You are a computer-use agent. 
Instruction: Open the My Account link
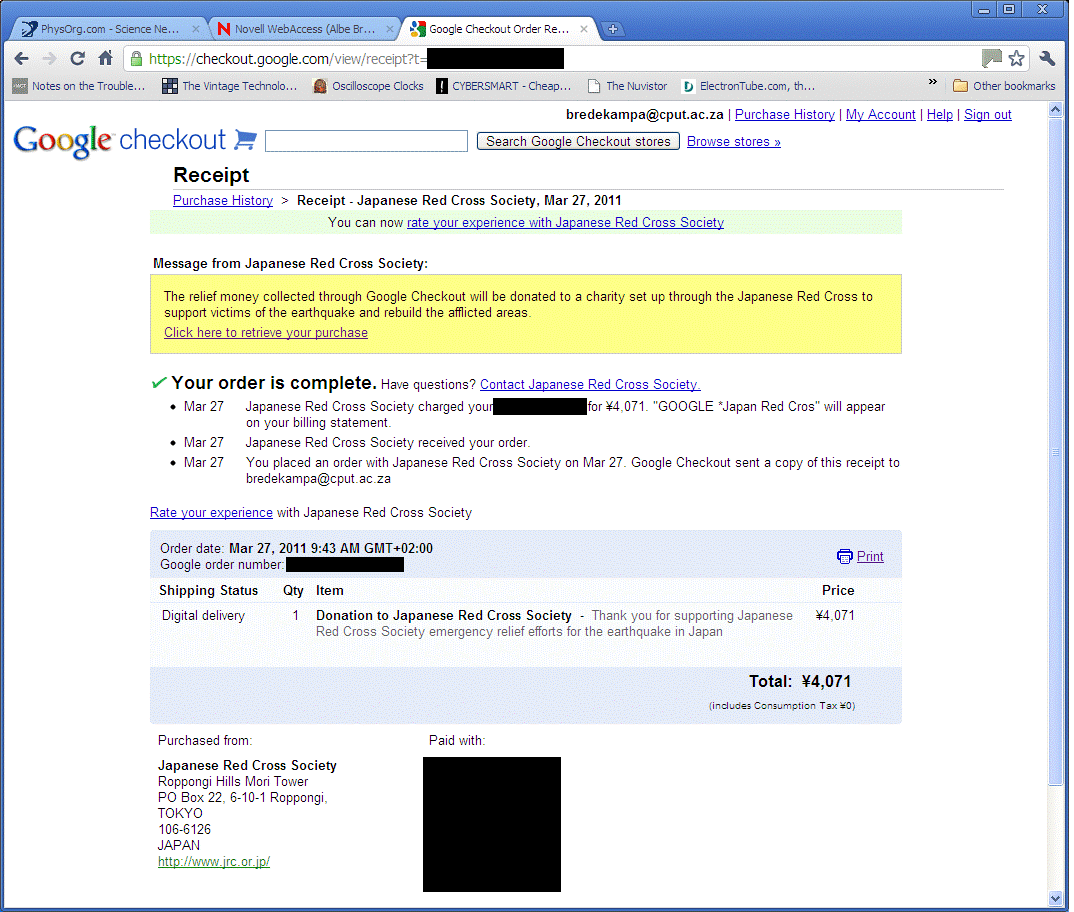[x=880, y=114]
